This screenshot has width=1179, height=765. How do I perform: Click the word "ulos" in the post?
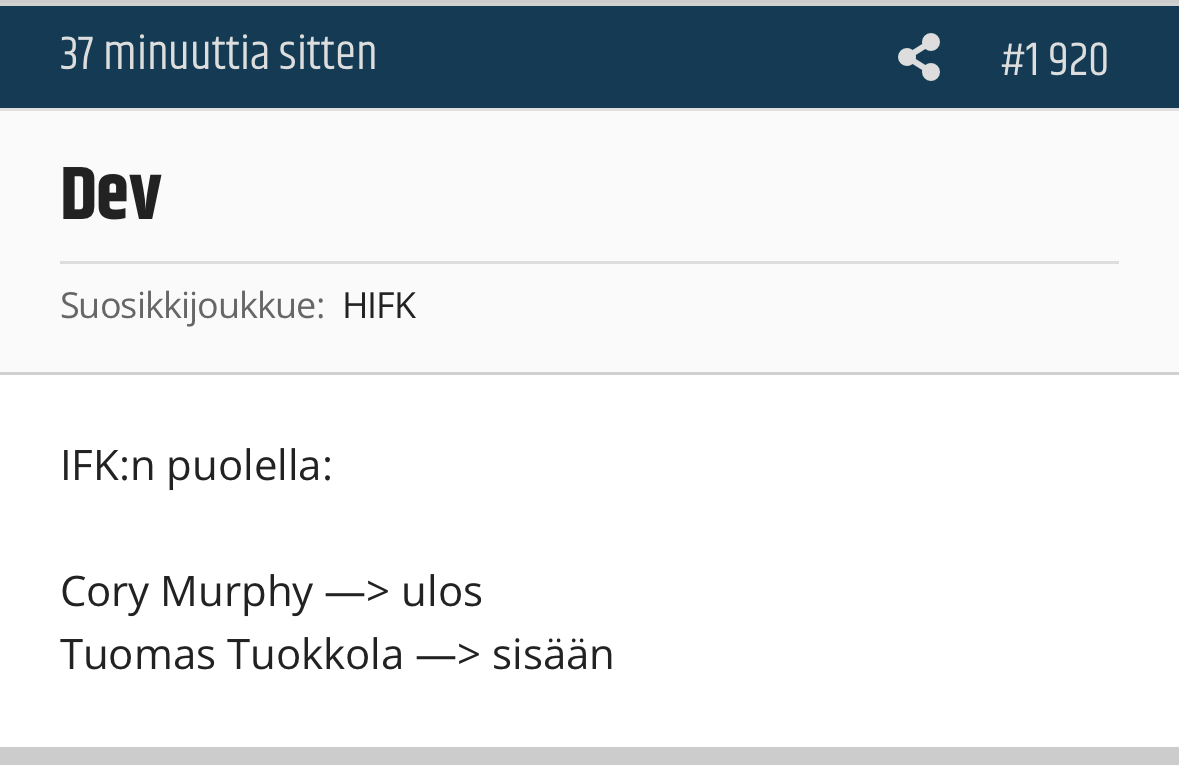tap(442, 591)
